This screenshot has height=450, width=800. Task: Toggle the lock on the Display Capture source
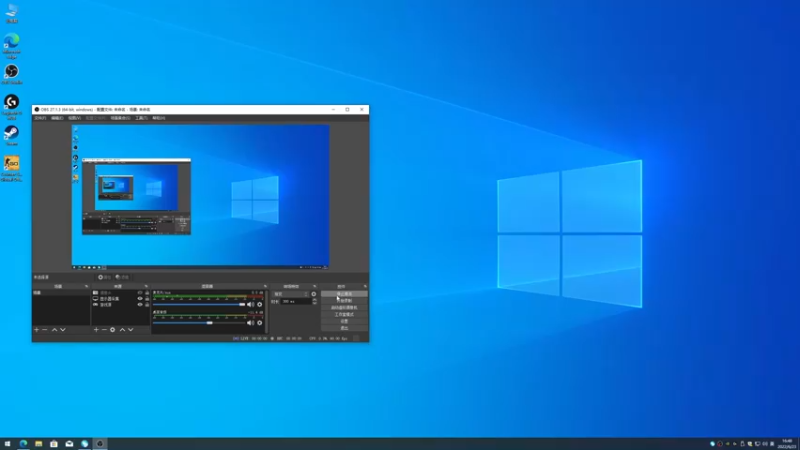click(x=147, y=299)
